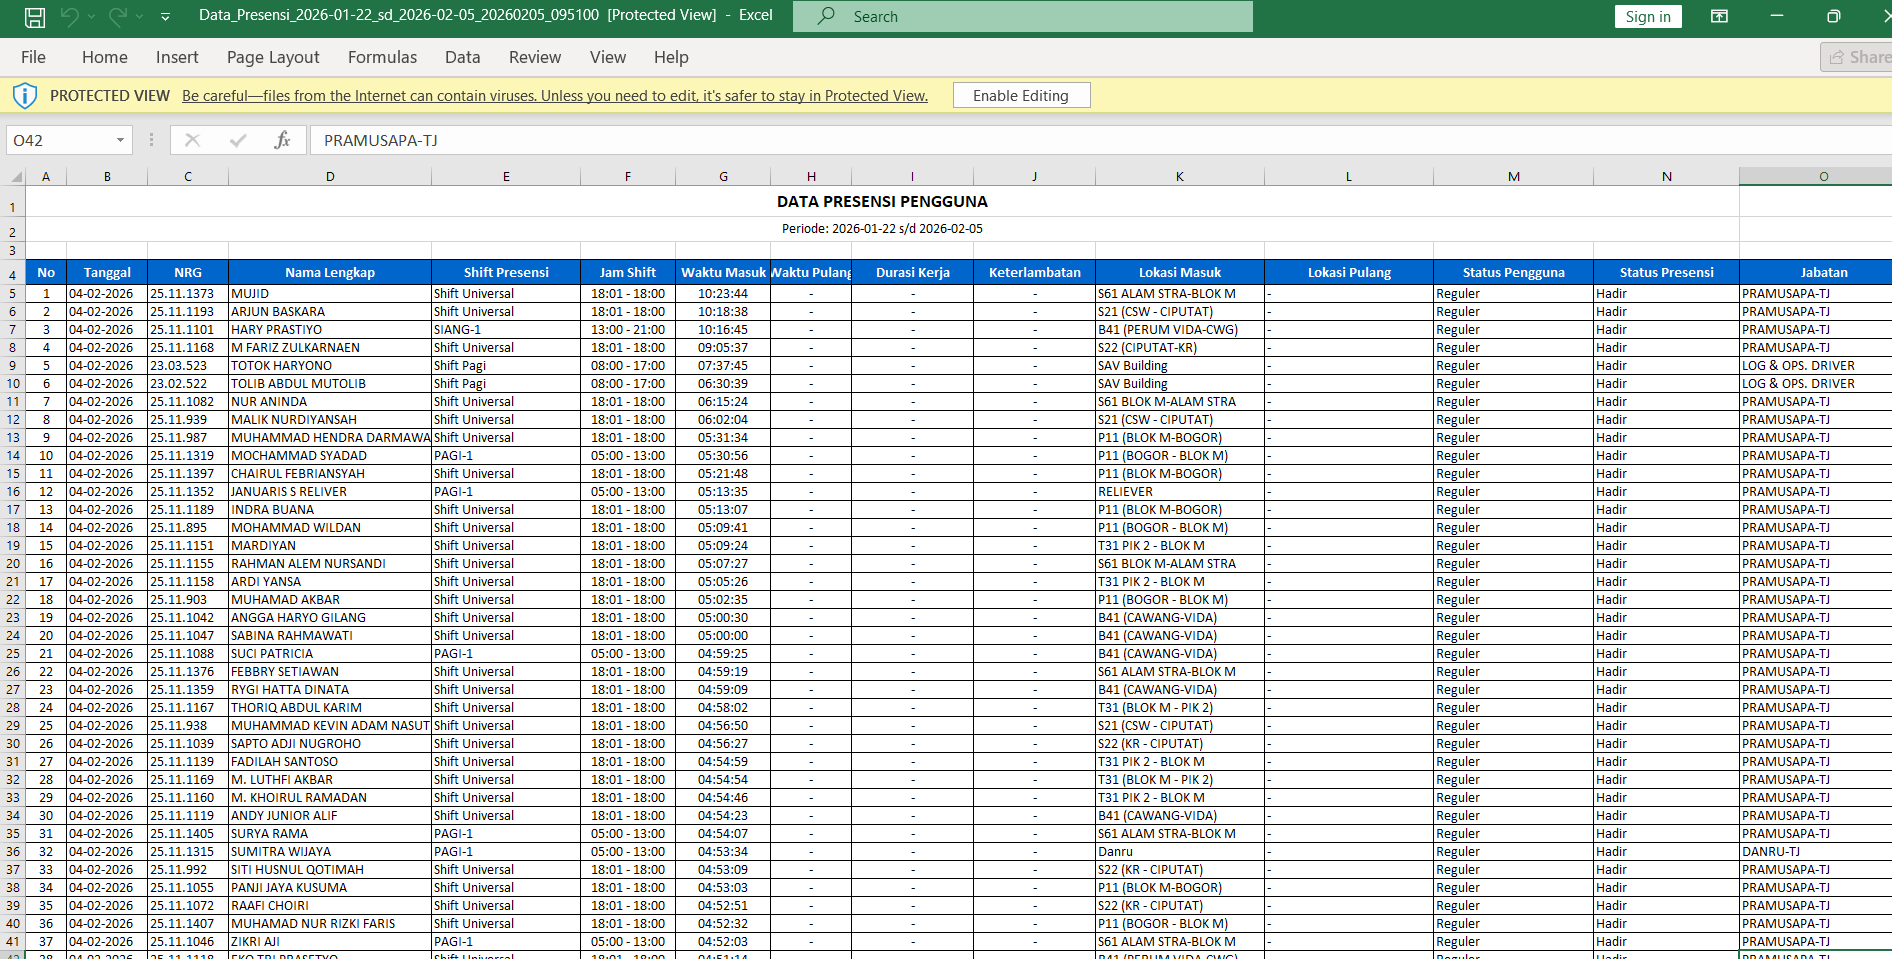1892x959 pixels.
Task: Click the Enable Editing button
Action: tap(1020, 96)
